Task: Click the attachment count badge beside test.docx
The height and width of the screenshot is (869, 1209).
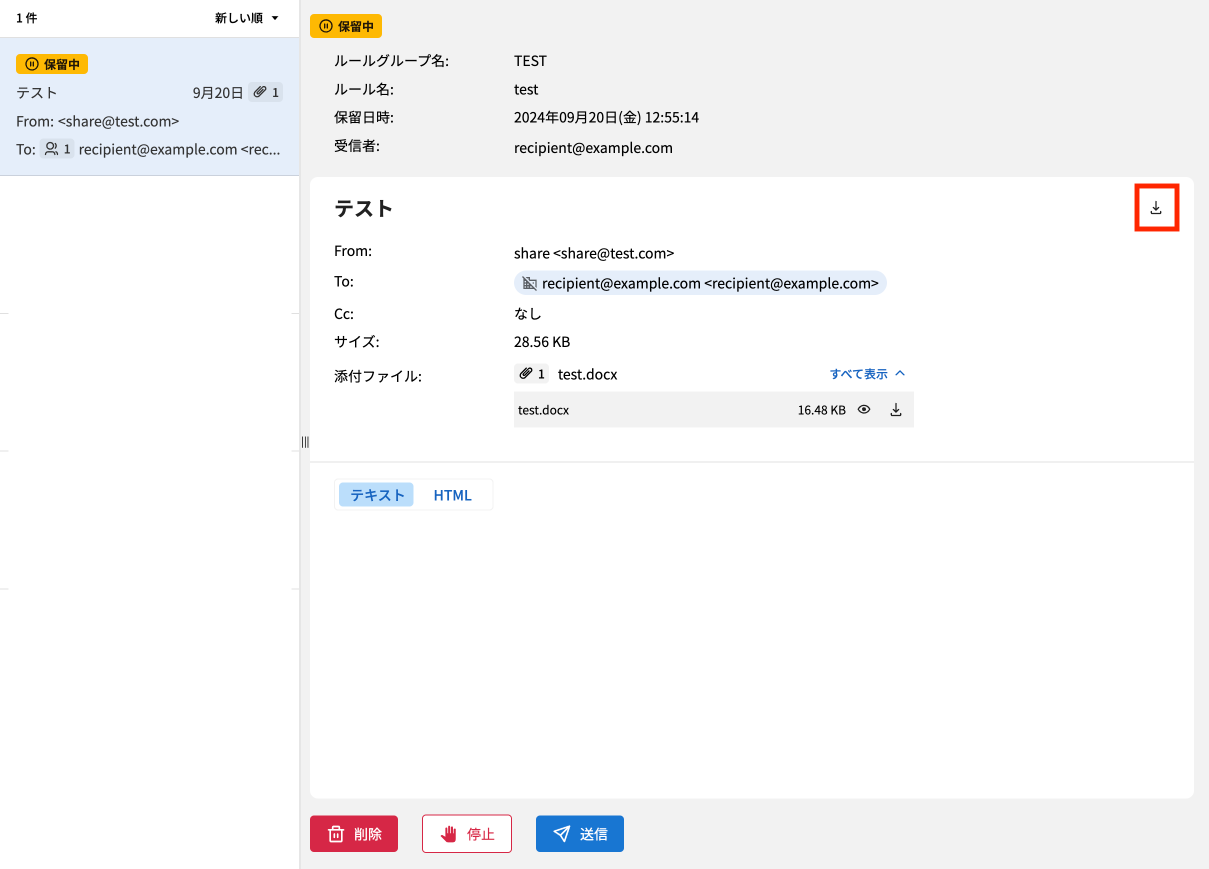Action: click(x=532, y=374)
